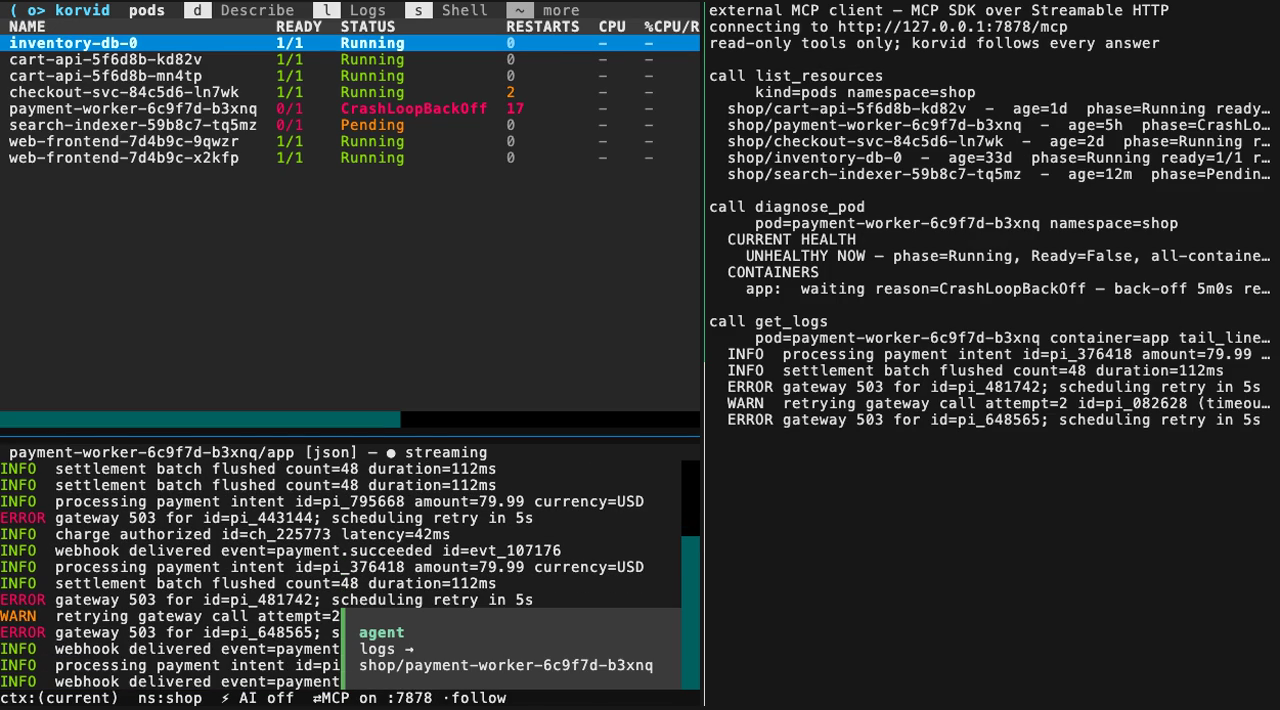Select the inventory-db-0 pod row
Viewport: 1280px width, 710px height.
[x=350, y=43]
